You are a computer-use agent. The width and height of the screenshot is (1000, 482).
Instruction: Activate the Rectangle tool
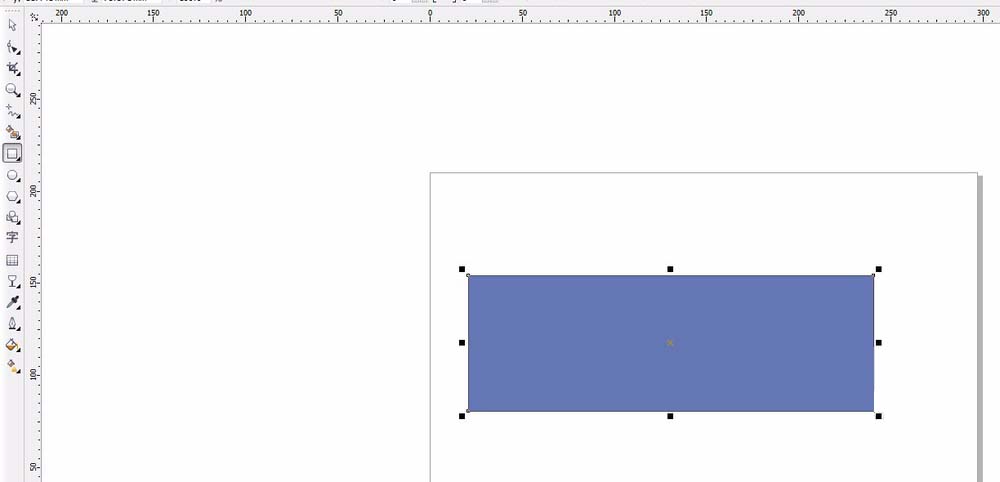click(x=12, y=154)
